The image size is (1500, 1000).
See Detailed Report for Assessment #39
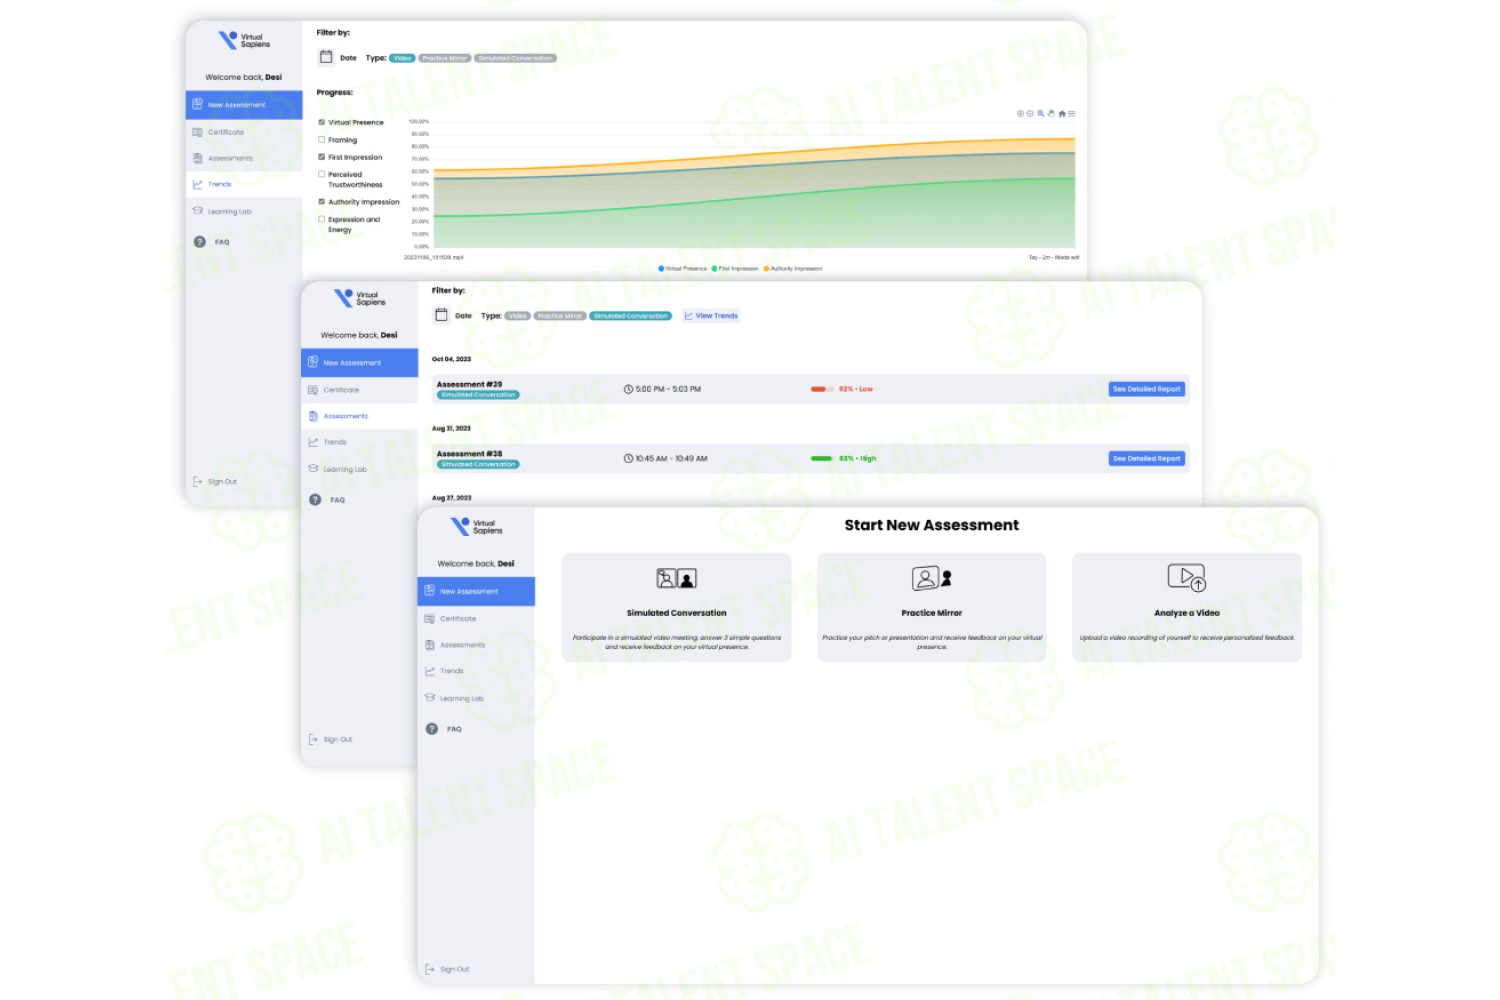[1147, 389]
